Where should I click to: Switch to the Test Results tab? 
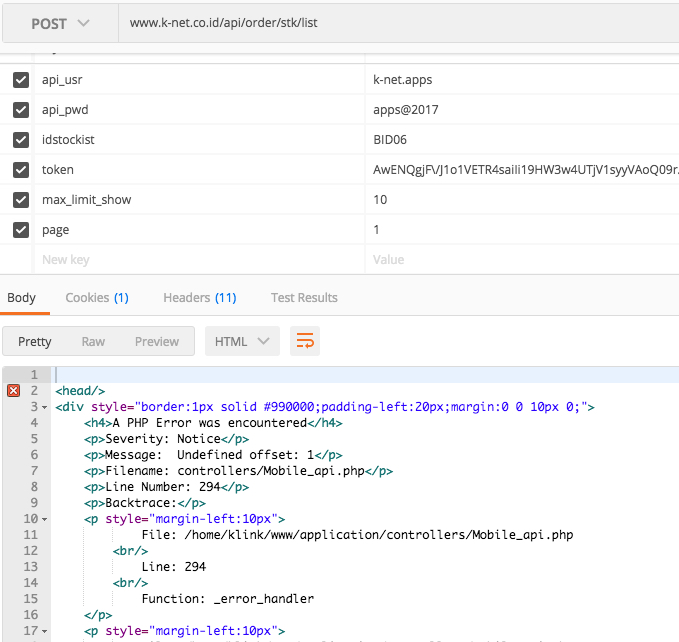(x=304, y=297)
